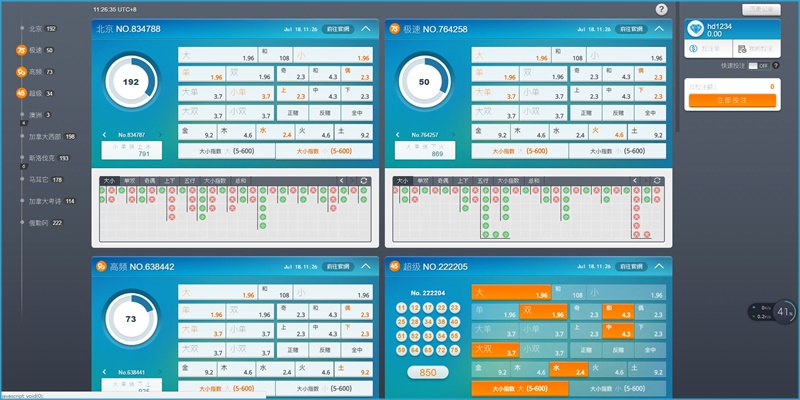Toggle the 小单 option in 北京 panel

[x=237, y=93]
